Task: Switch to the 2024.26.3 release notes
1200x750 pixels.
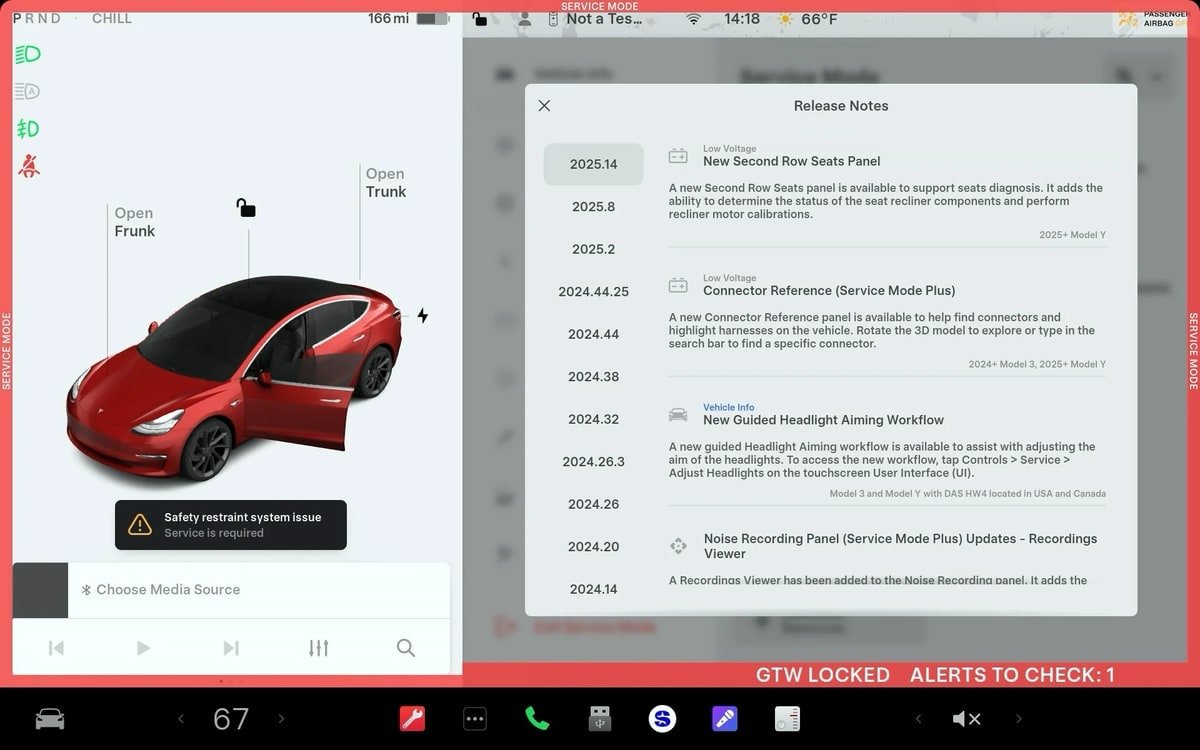Action: (594, 462)
